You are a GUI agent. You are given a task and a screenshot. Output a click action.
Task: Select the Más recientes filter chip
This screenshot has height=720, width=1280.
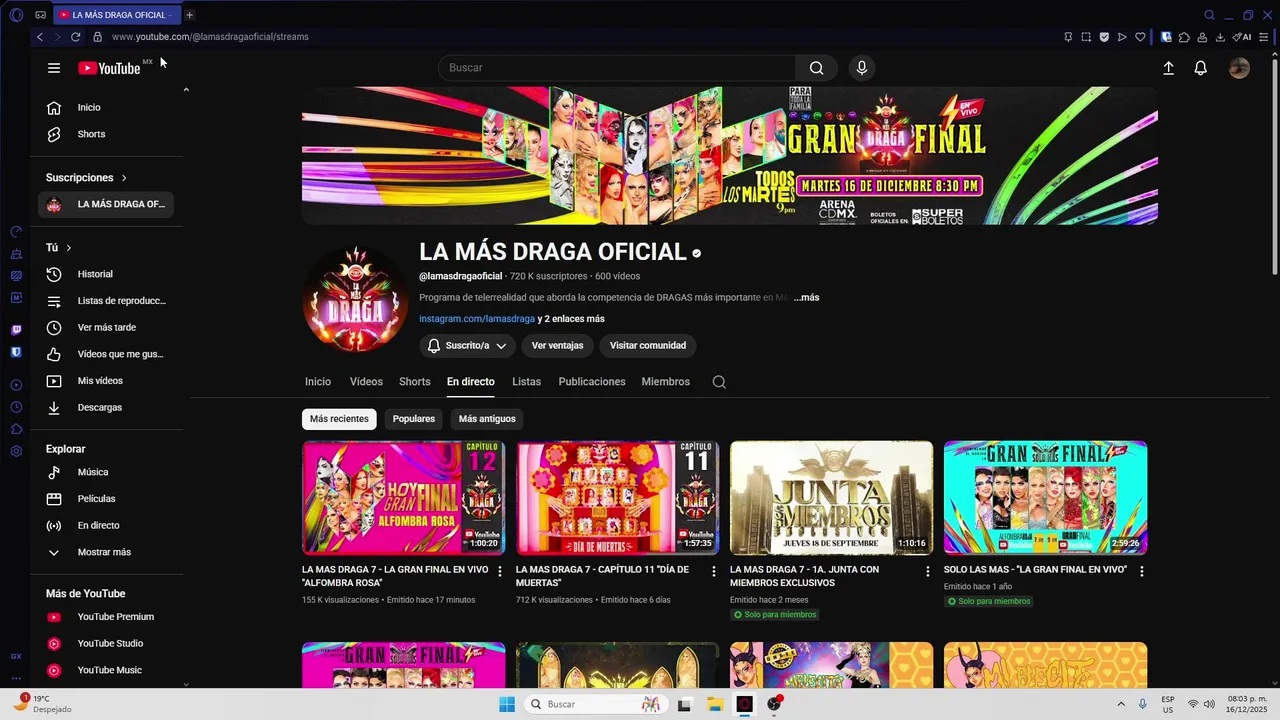pyautogui.click(x=339, y=419)
